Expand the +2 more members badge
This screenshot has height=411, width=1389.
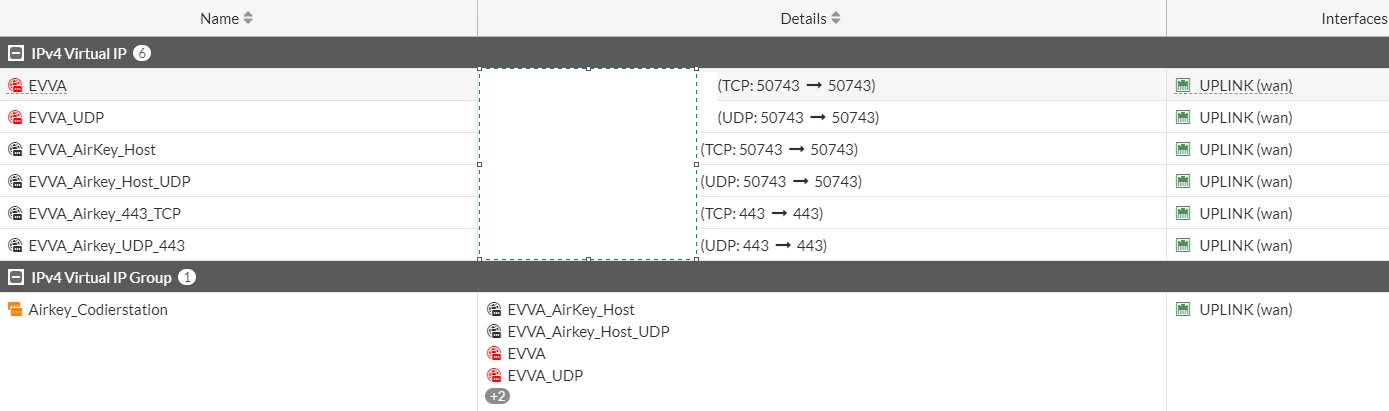coord(497,396)
